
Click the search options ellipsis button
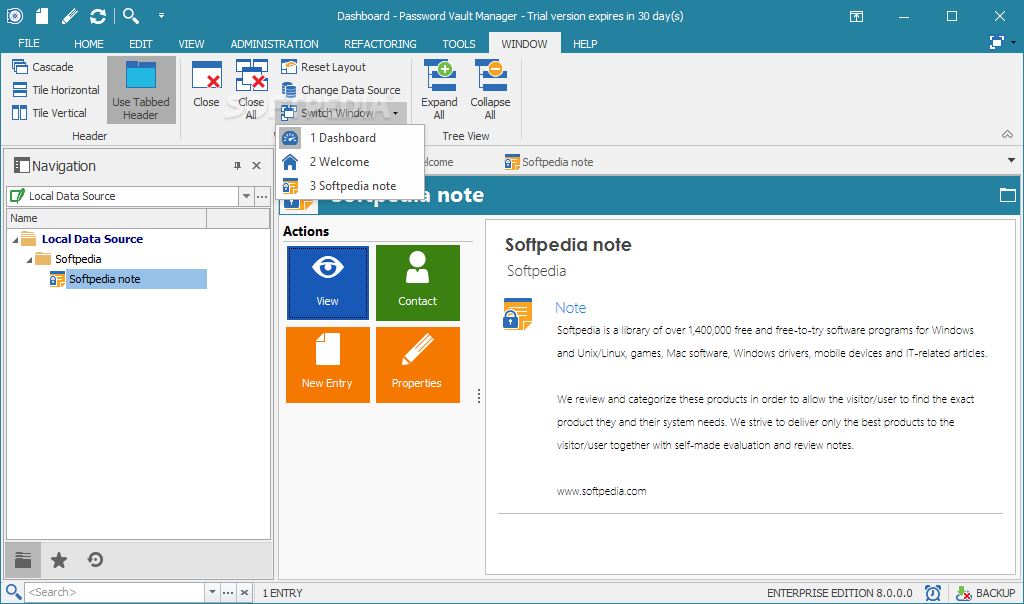point(228,592)
